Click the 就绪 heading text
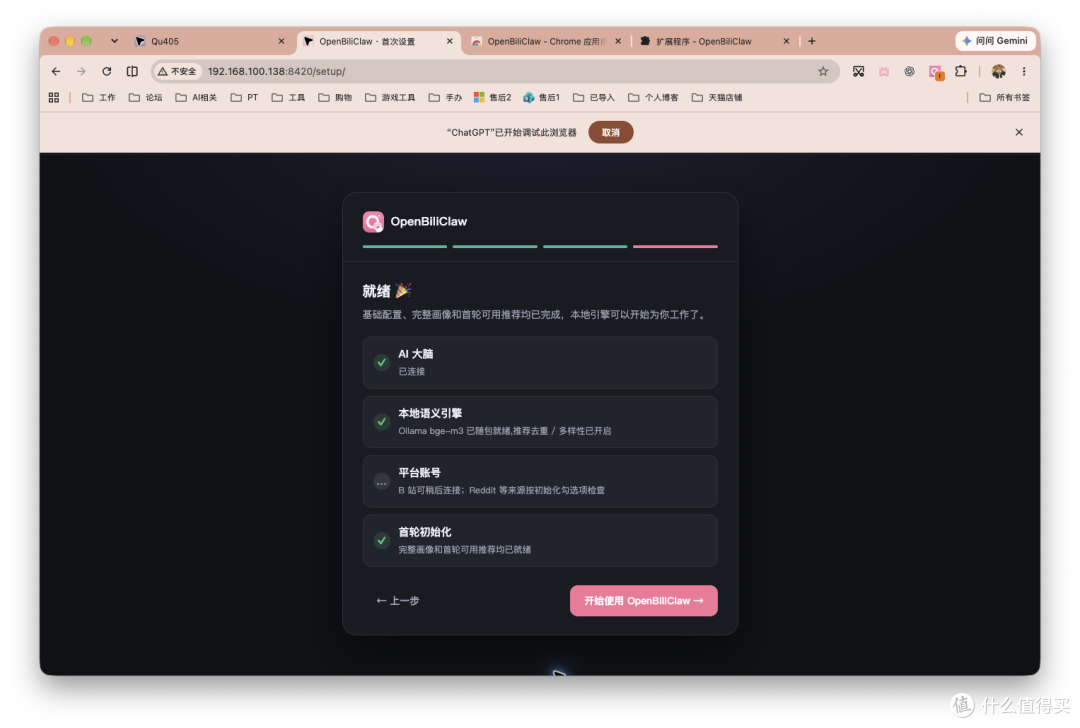Screen dimensions: 1080x728 tap(386, 291)
